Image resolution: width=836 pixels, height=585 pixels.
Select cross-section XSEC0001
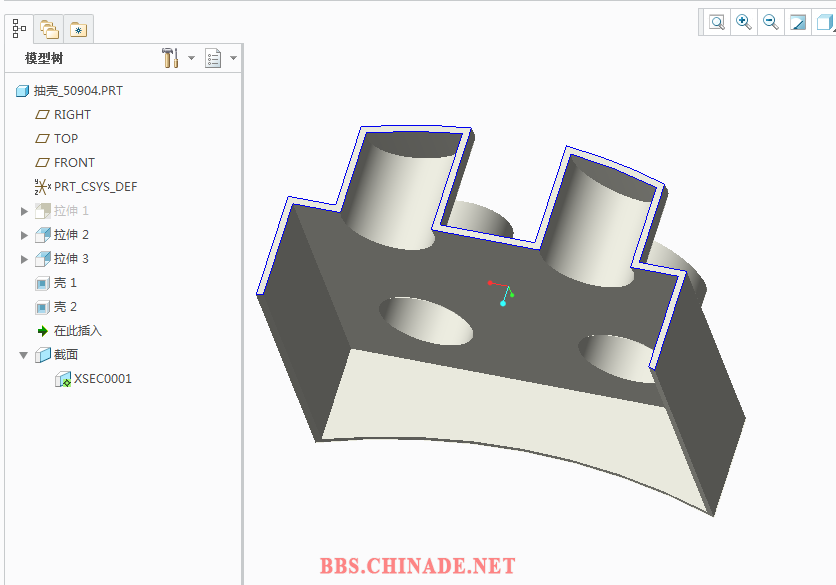coord(102,379)
